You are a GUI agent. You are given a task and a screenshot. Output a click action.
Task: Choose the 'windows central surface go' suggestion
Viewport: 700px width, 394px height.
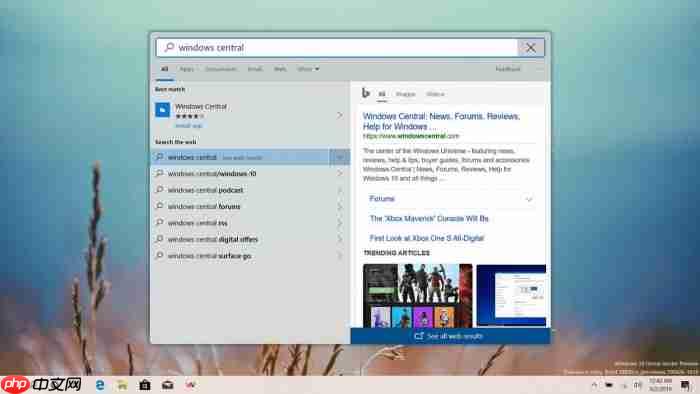[241, 256]
